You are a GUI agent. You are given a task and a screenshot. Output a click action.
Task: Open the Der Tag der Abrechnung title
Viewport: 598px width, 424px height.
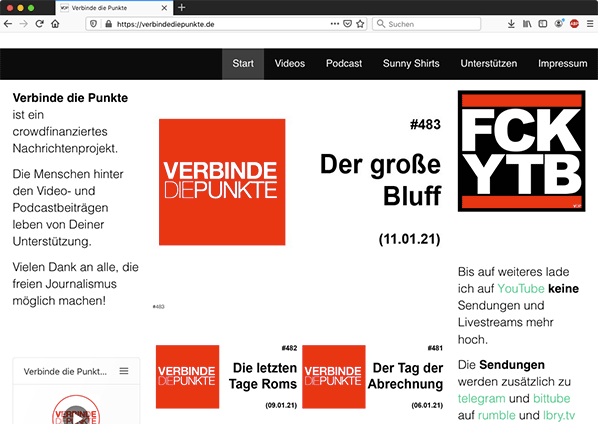coord(405,376)
